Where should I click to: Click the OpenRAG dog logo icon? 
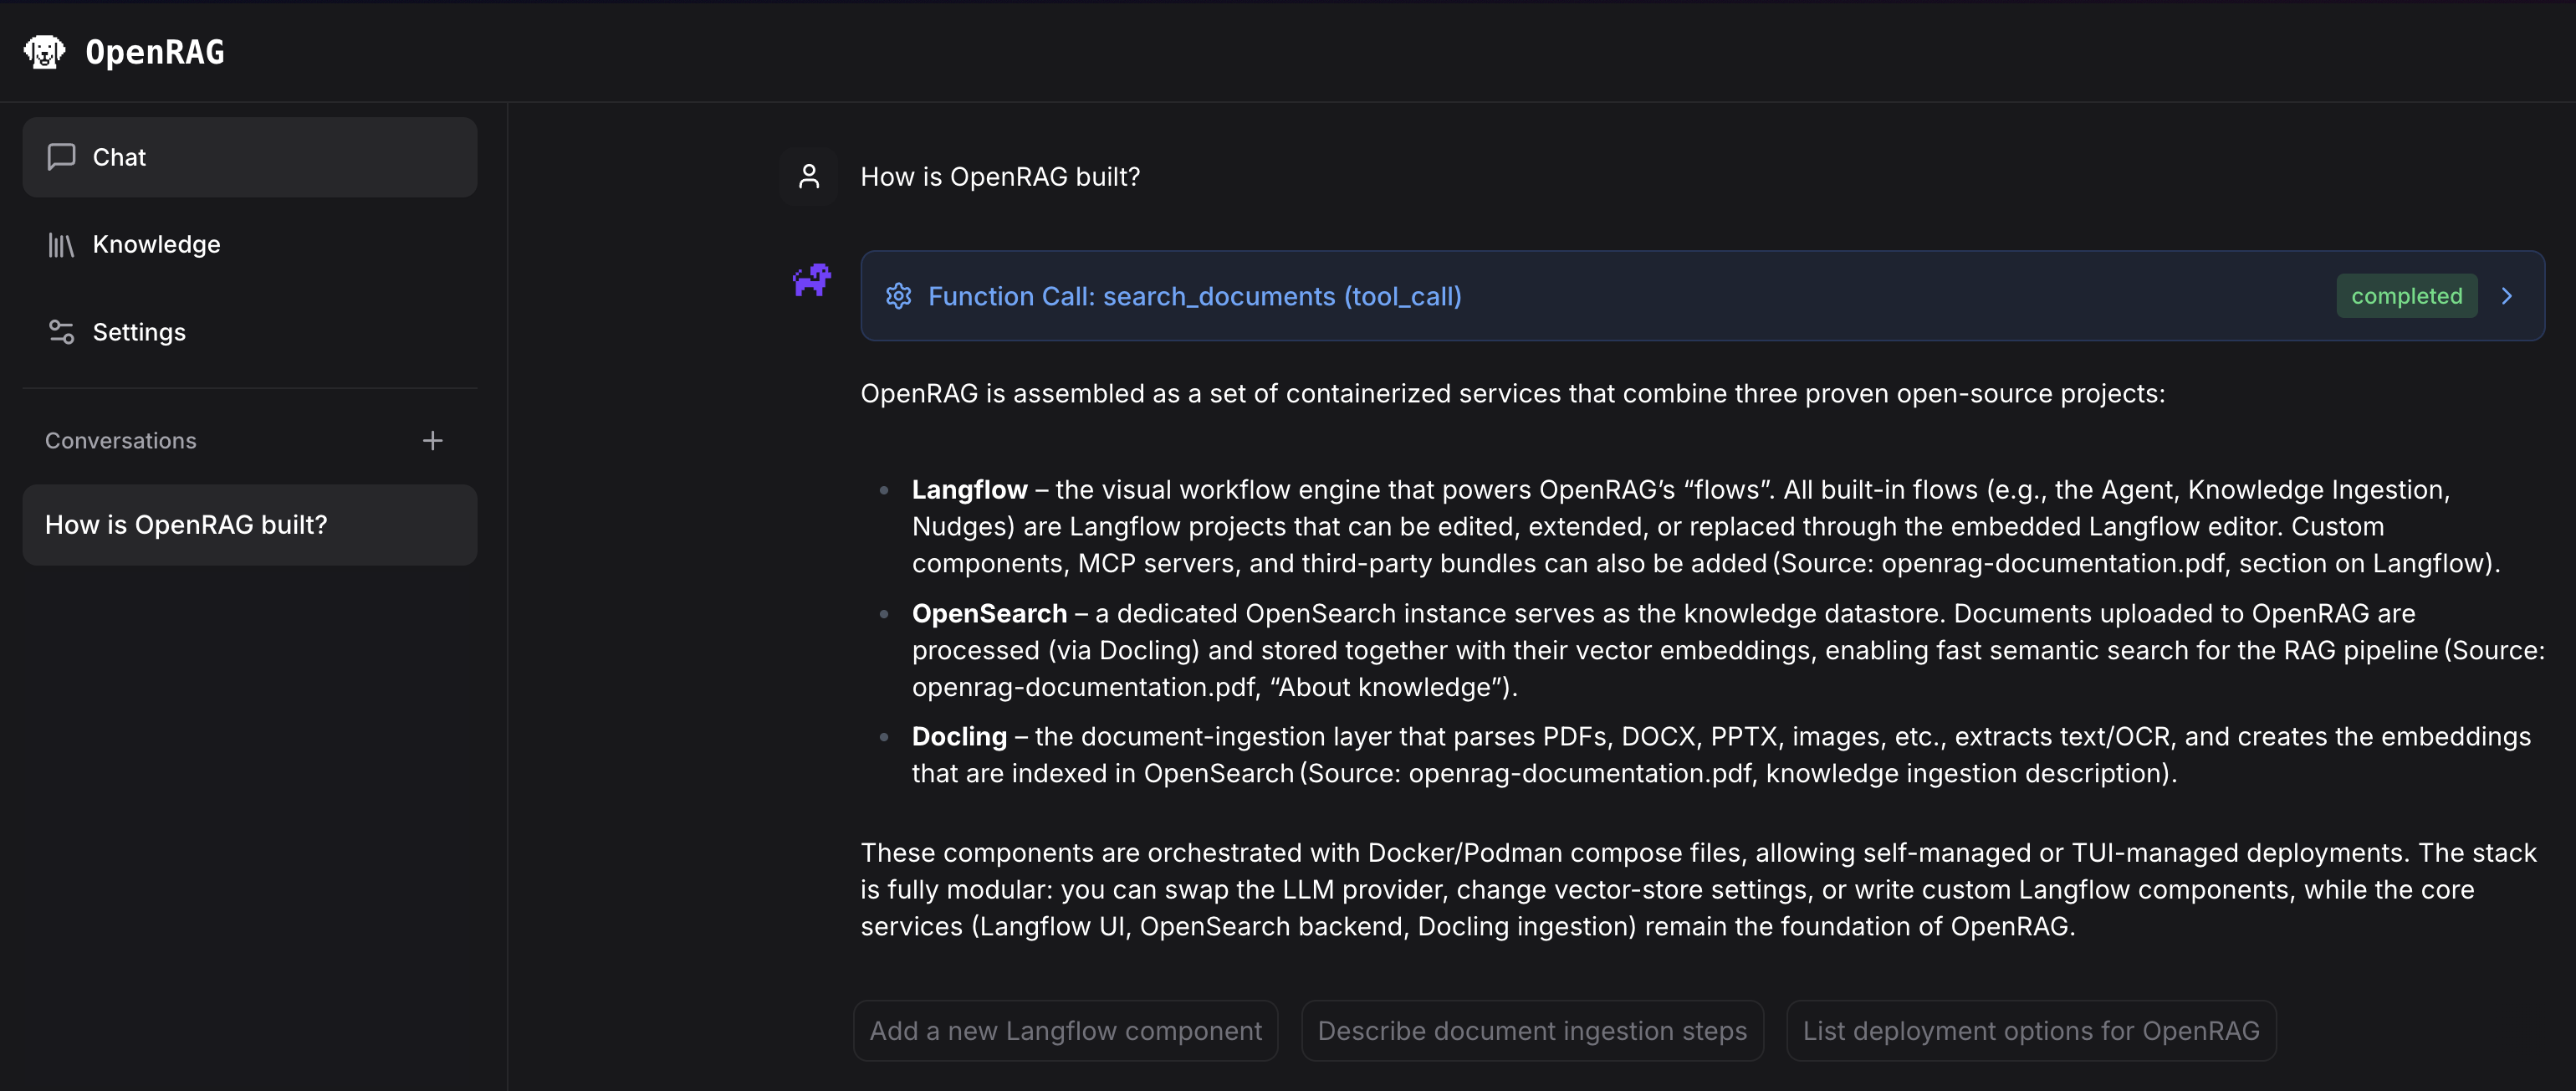tap(44, 51)
